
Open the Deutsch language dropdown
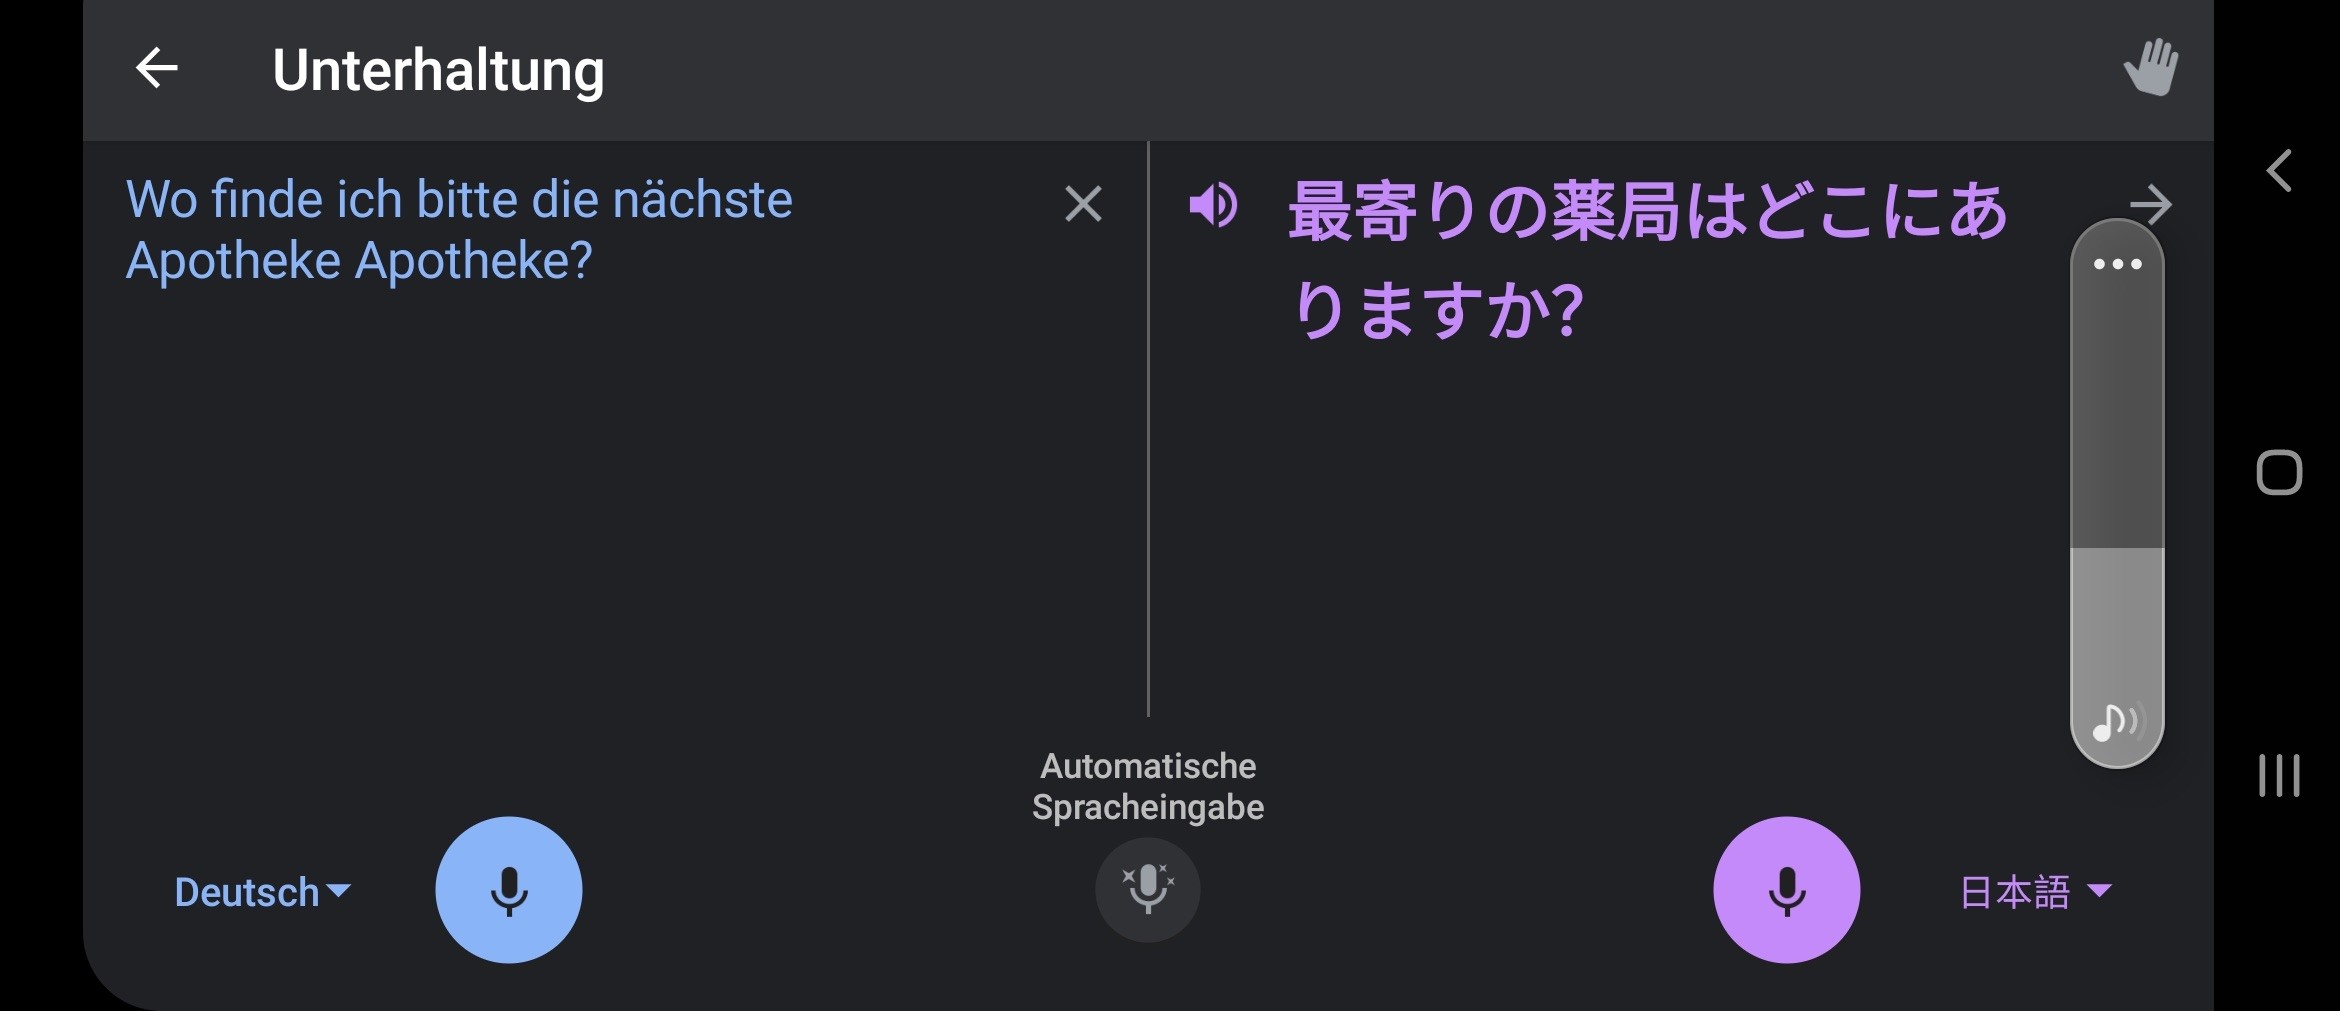tap(262, 892)
